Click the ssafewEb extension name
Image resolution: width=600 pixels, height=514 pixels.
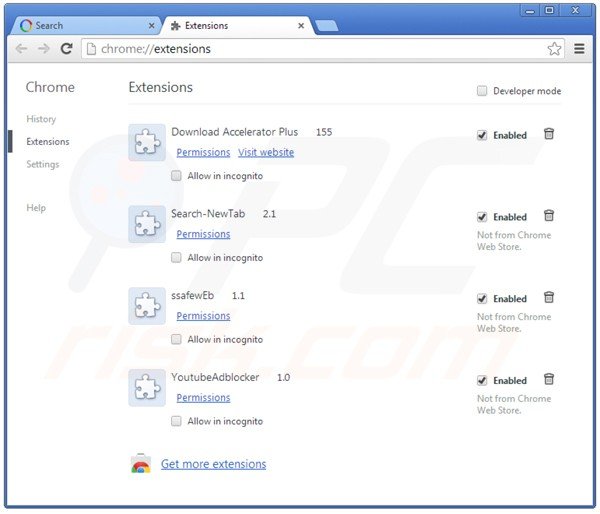coord(192,295)
